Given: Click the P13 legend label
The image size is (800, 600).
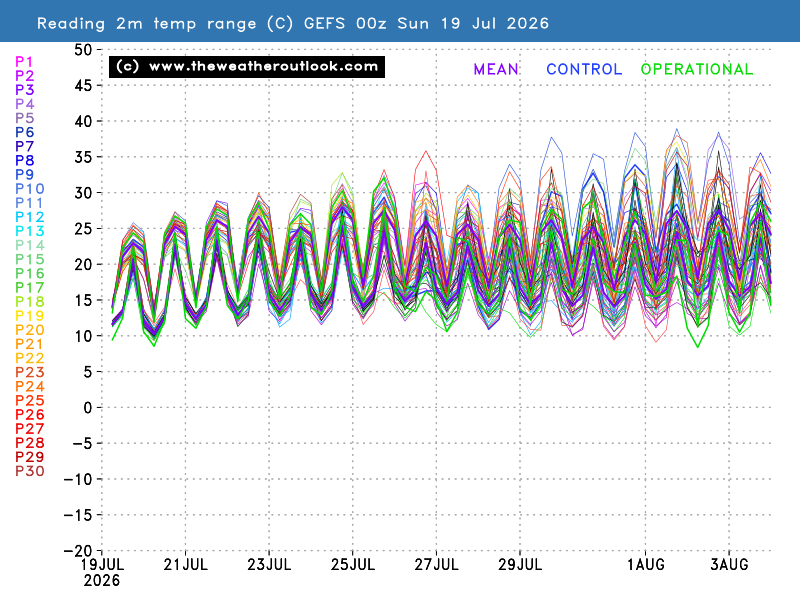Looking at the screenshot, I should tap(30, 231).
